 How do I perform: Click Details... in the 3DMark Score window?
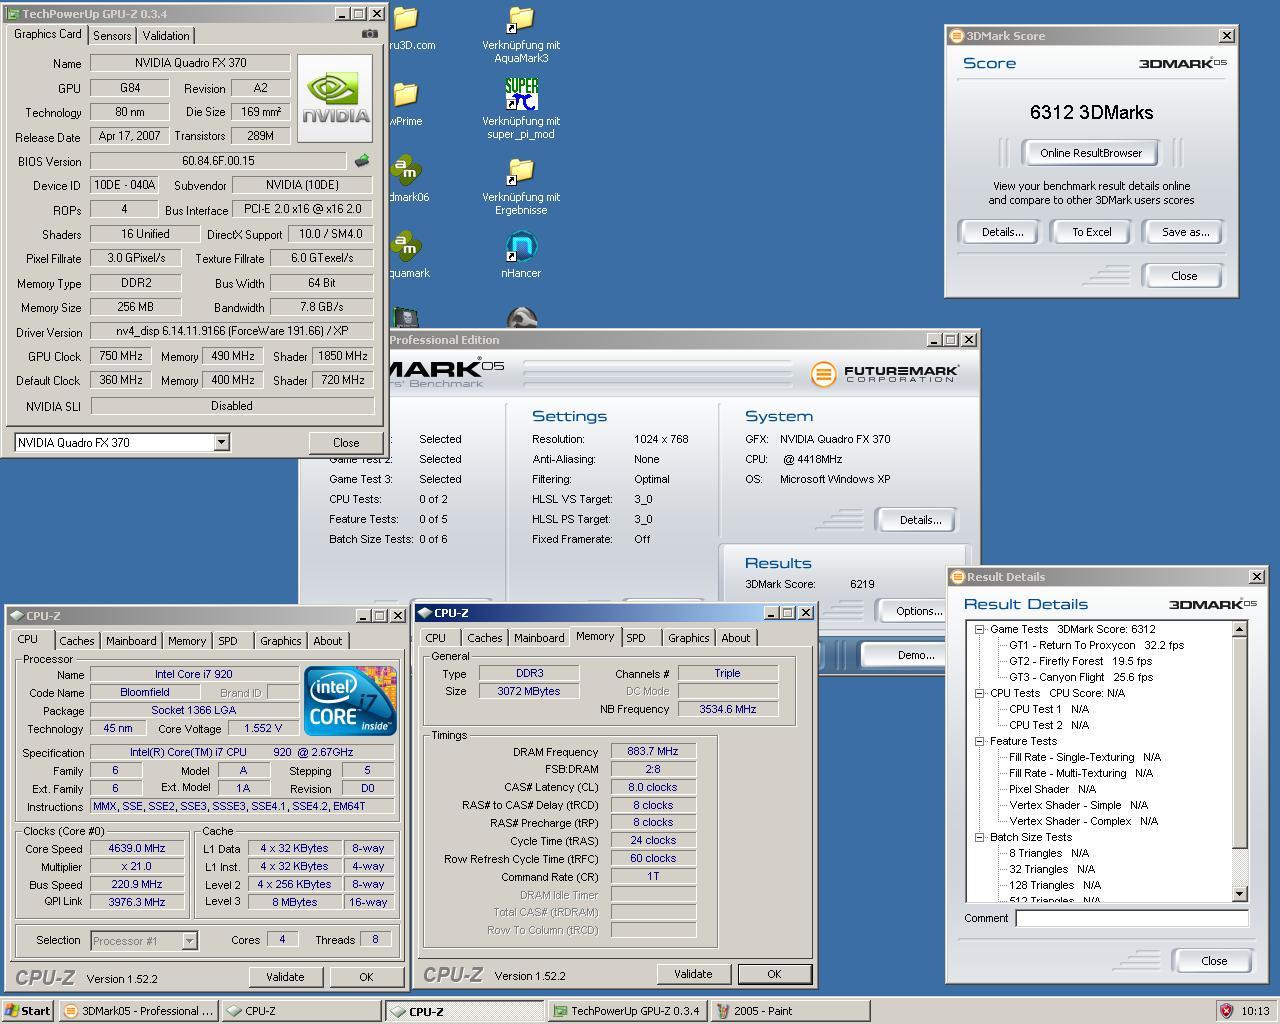1002,232
